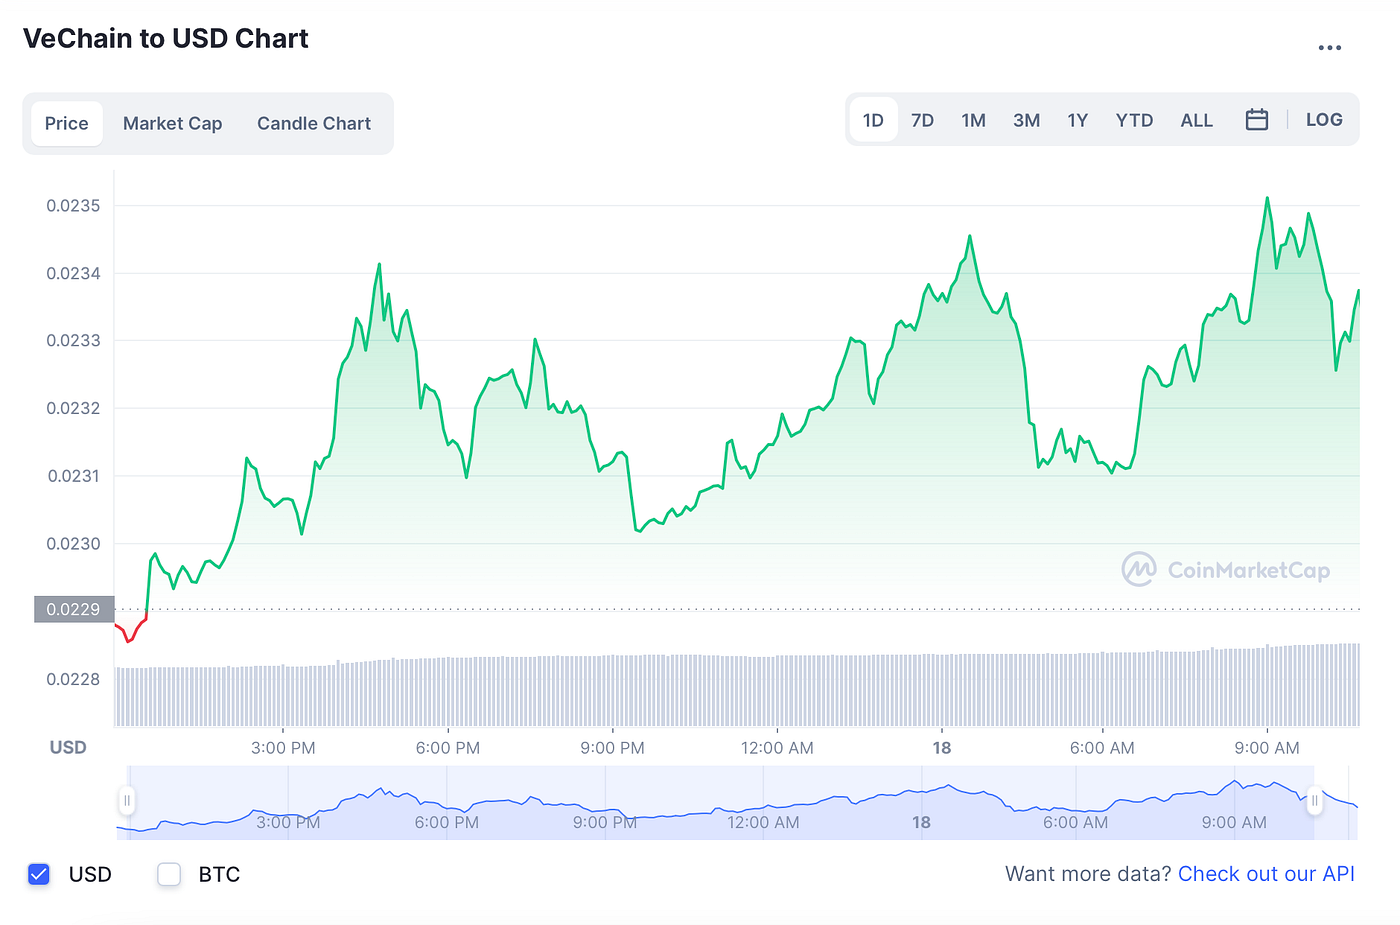Image resolution: width=1400 pixels, height=925 pixels.
Task: Toggle the LOG scale button
Action: pyautogui.click(x=1324, y=120)
